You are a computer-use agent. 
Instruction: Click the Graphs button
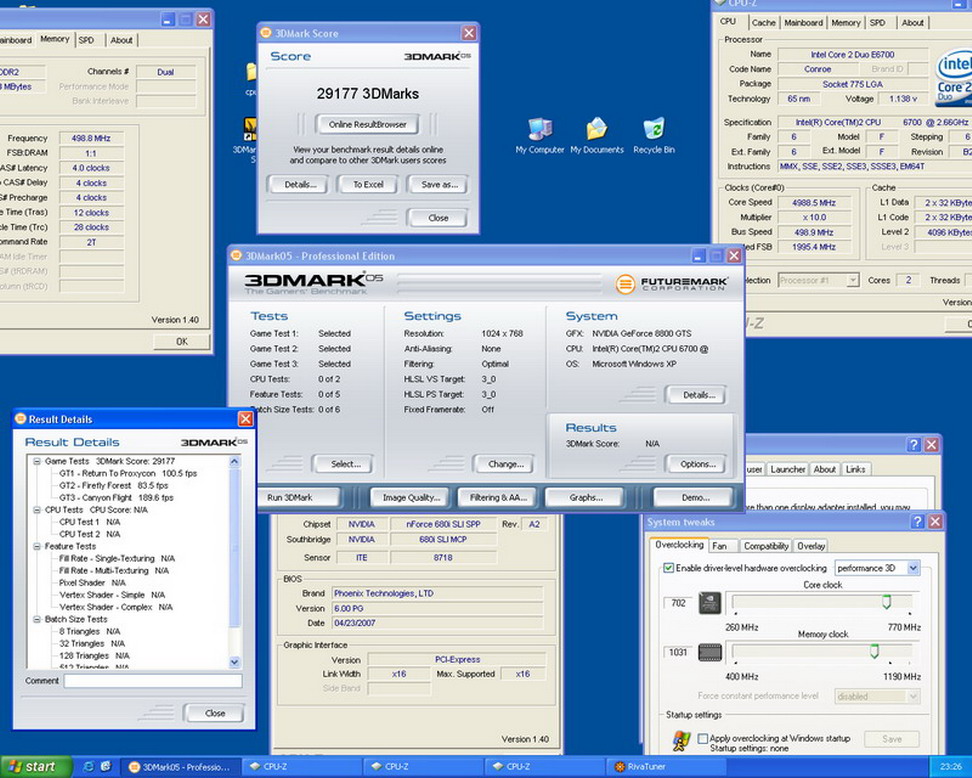tap(586, 497)
